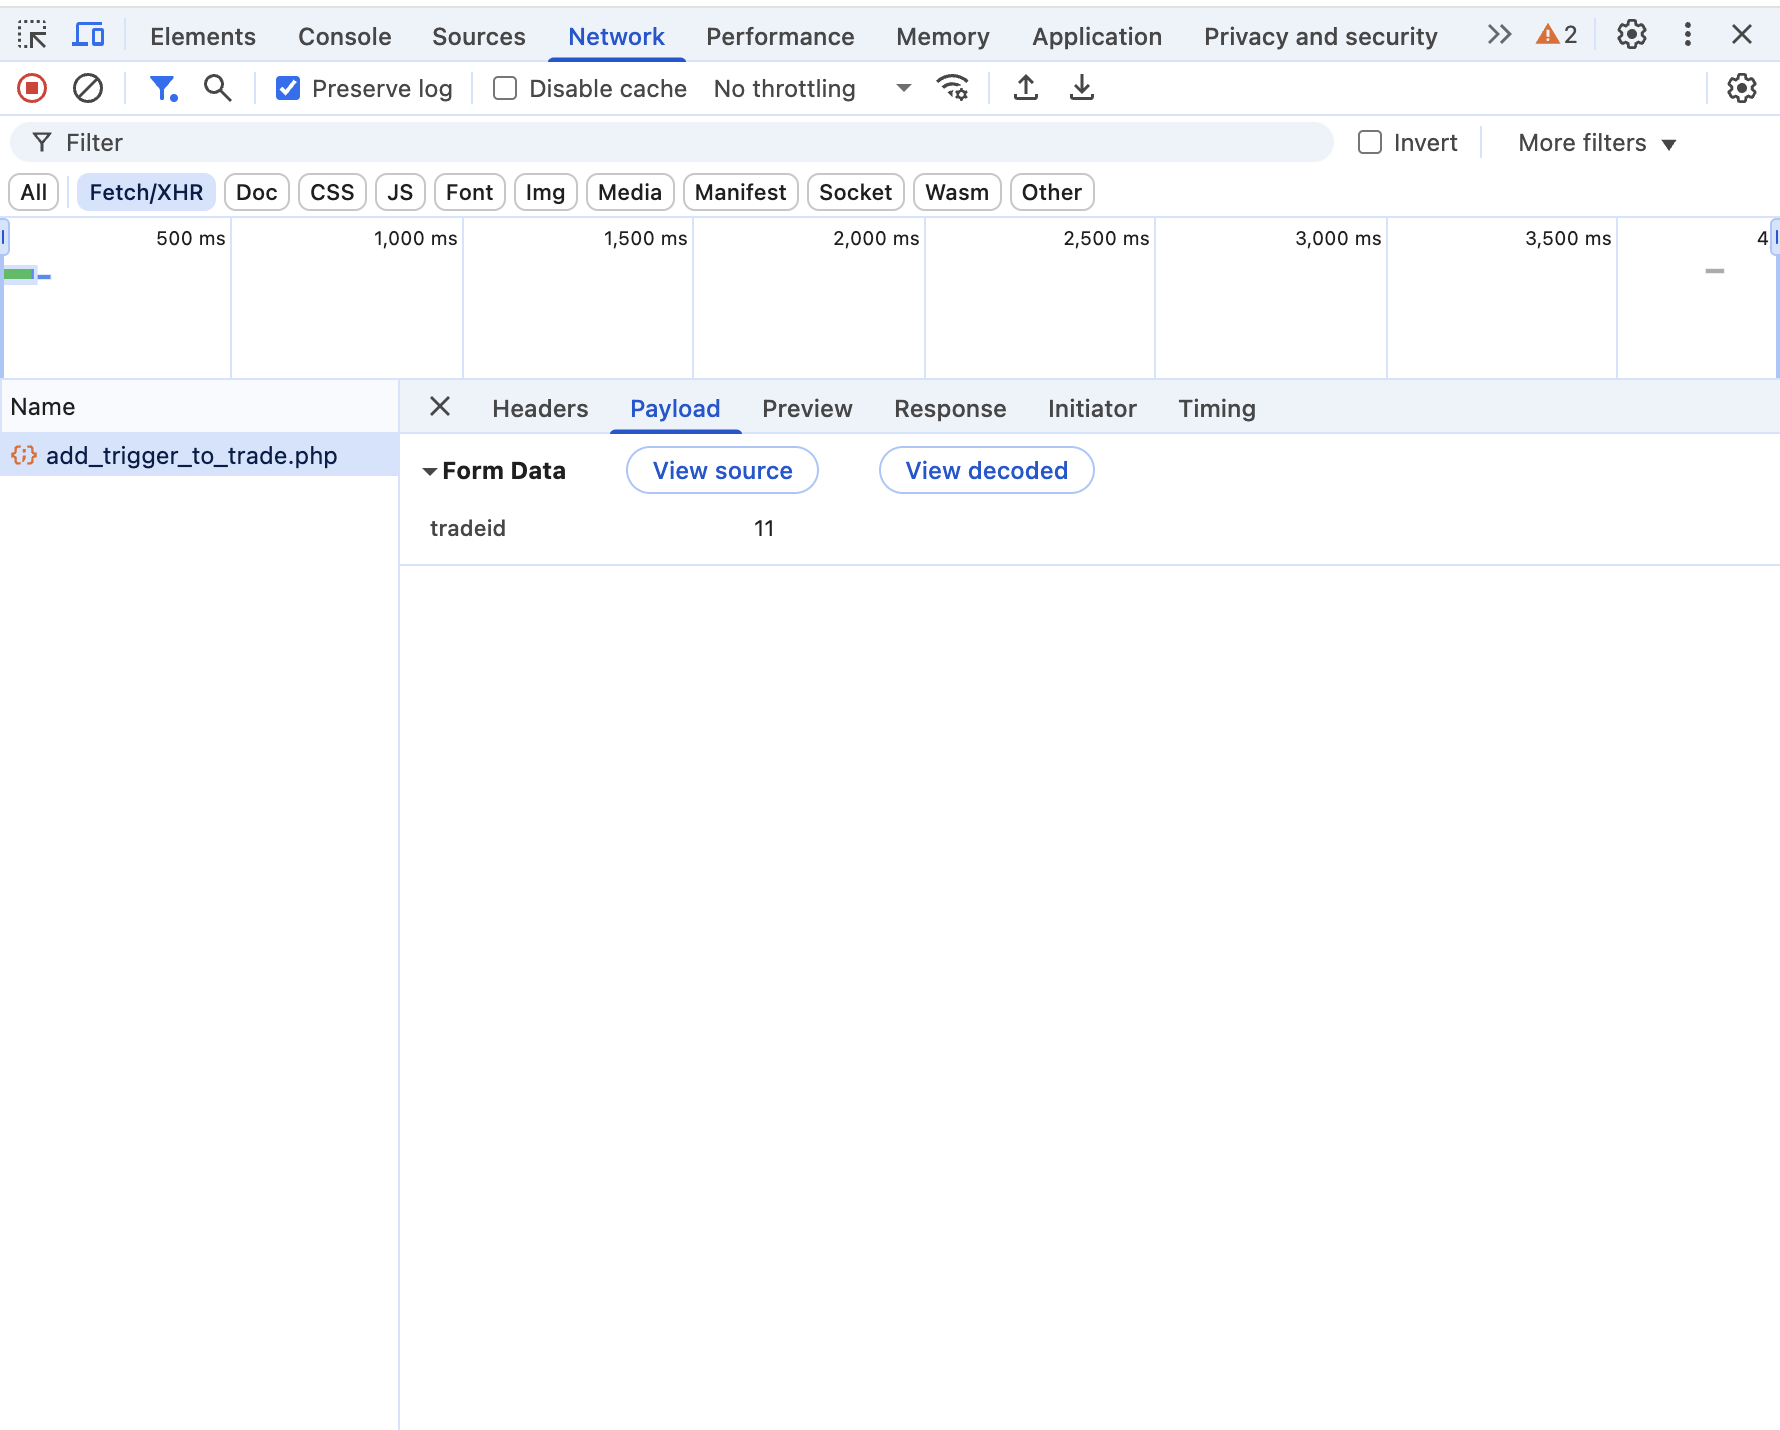Viewport: 1780px width, 1430px height.
Task: Clear the network log
Action: [x=88, y=89]
